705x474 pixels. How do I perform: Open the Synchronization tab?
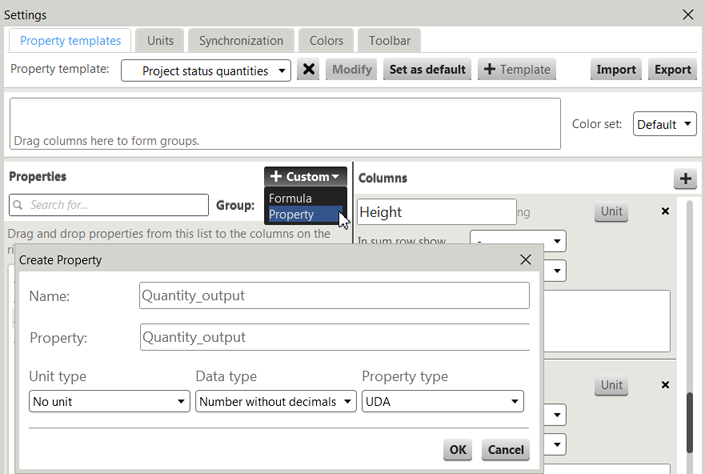pyautogui.click(x=240, y=41)
